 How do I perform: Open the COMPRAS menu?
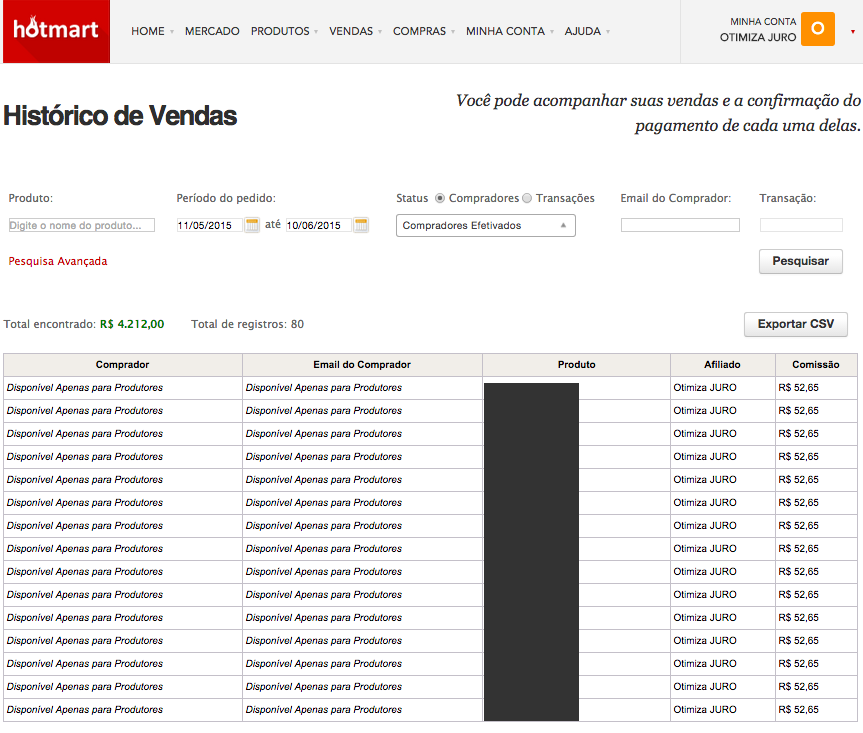tap(424, 31)
